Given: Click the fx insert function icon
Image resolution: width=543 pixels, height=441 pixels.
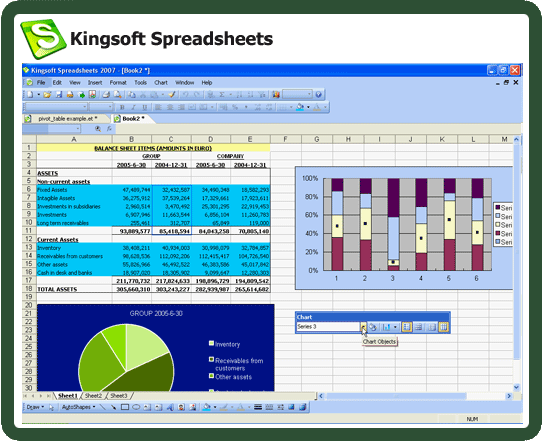Looking at the screenshot, I should [109, 129].
